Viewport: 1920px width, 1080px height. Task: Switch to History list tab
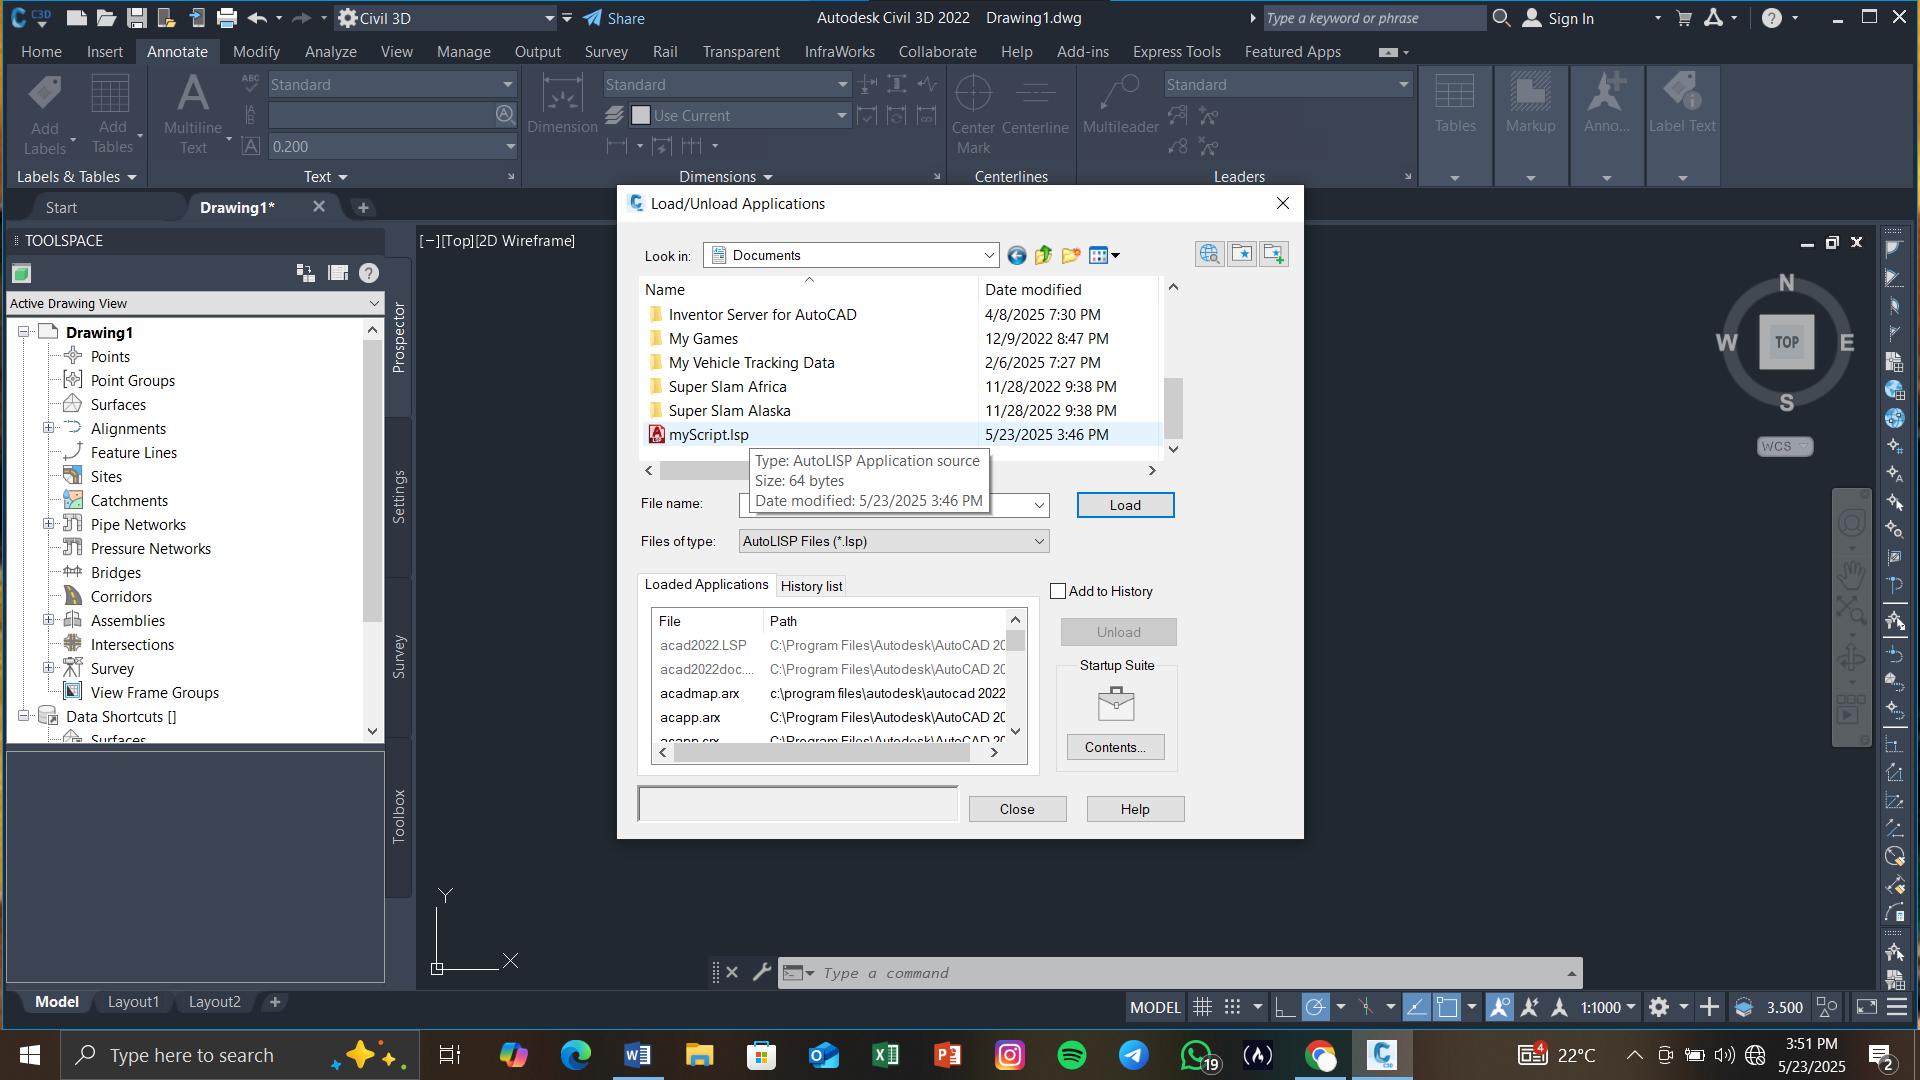pyautogui.click(x=811, y=586)
